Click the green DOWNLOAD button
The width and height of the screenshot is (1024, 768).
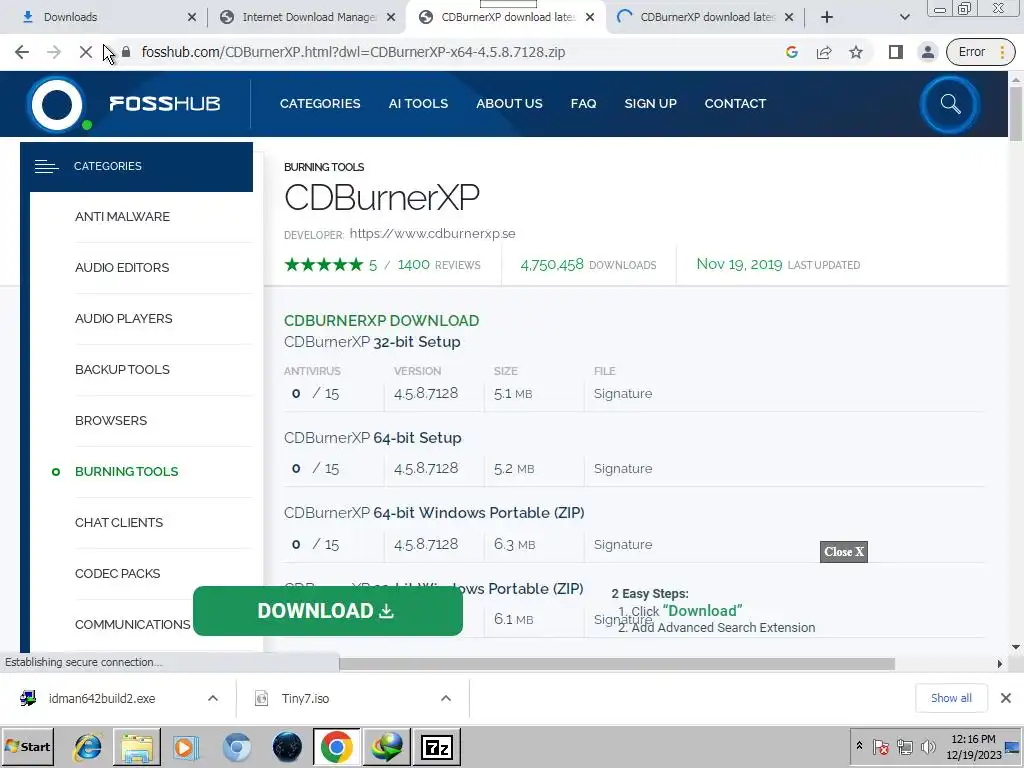click(328, 611)
